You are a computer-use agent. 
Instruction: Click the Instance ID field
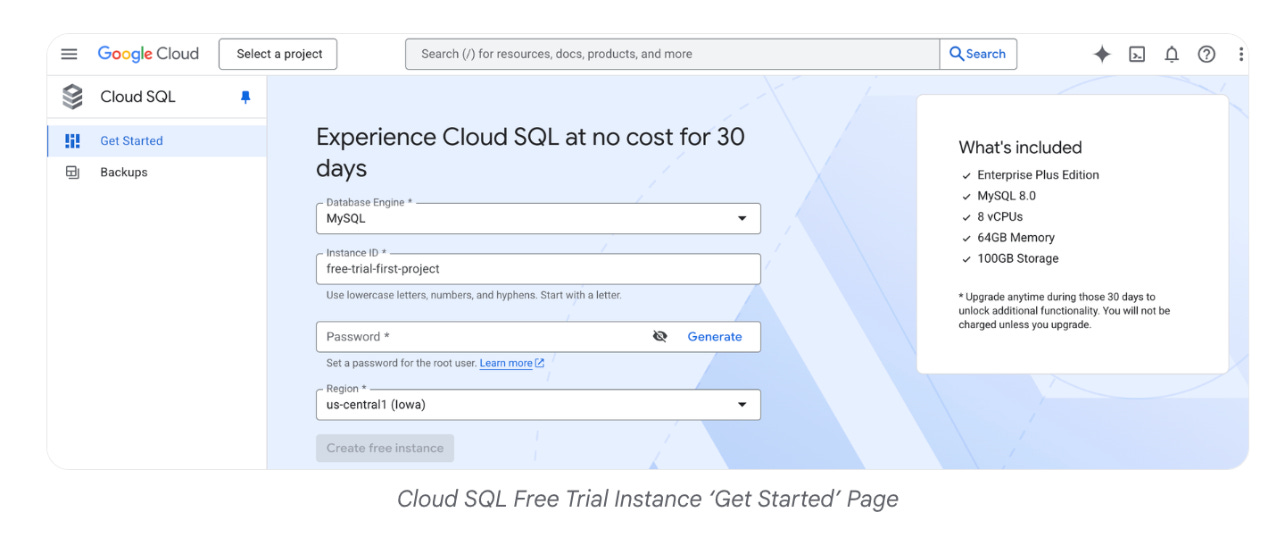538,269
